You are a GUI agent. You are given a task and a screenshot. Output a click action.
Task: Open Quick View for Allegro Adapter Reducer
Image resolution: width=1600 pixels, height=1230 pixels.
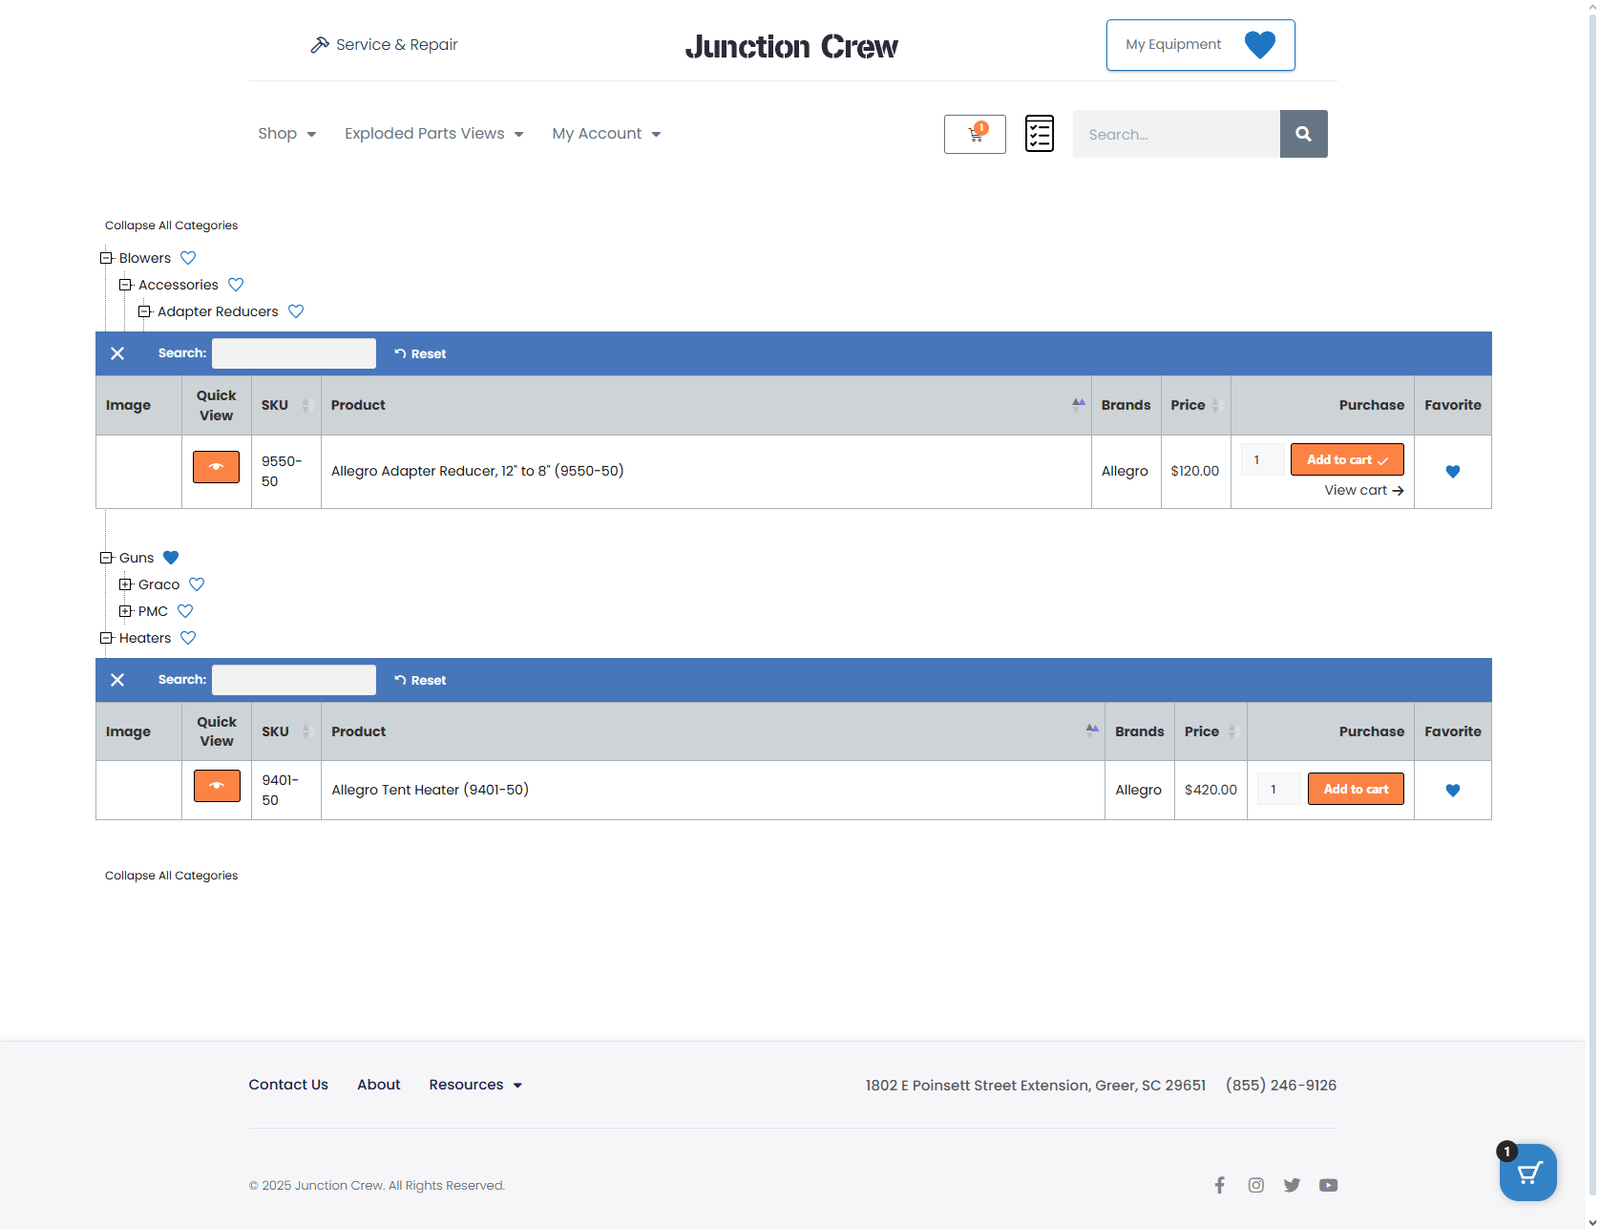point(216,467)
